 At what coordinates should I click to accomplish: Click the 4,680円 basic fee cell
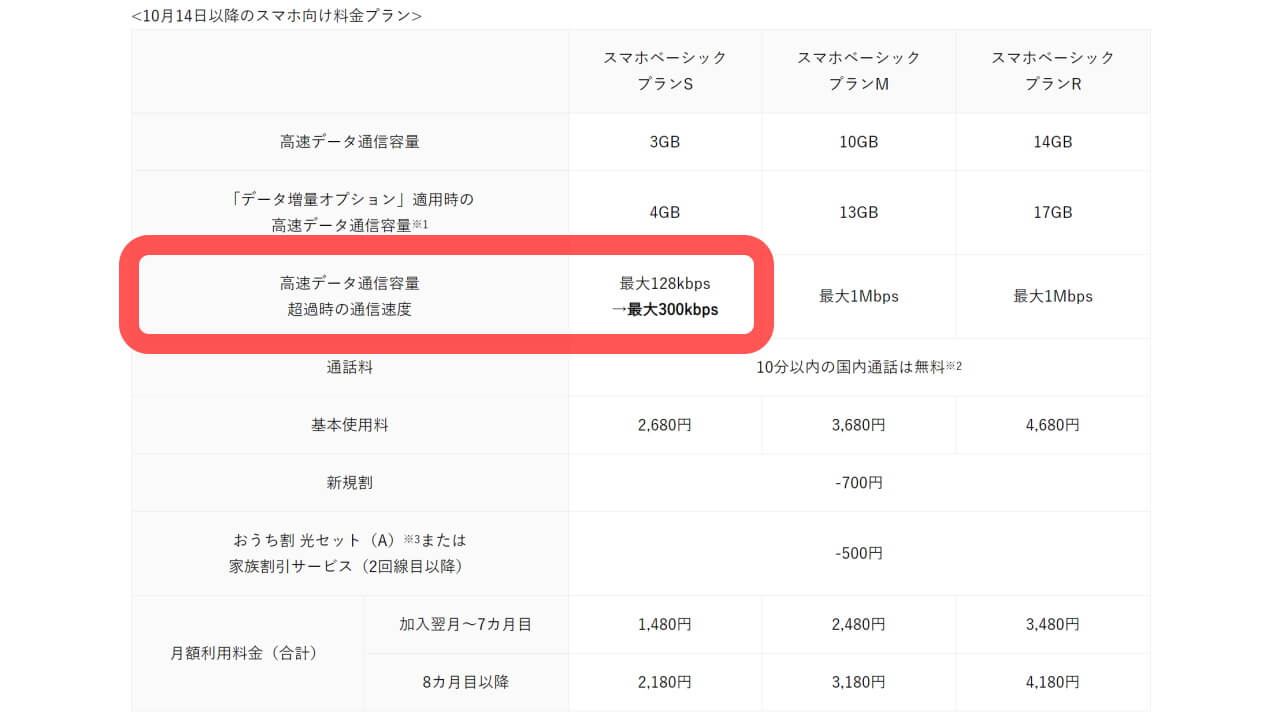point(1052,425)
